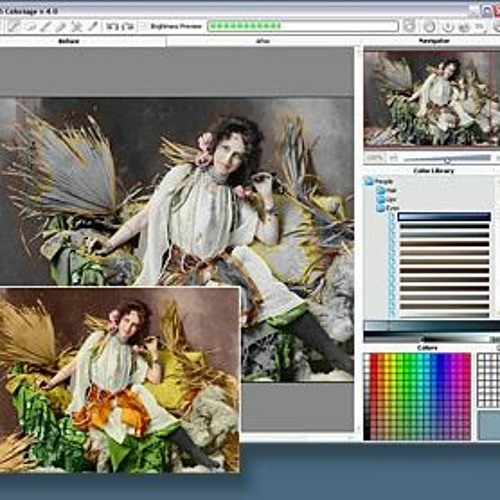Click the green progress bar in the toolbar
Viewport: 500px width, 500px height.
303,26
